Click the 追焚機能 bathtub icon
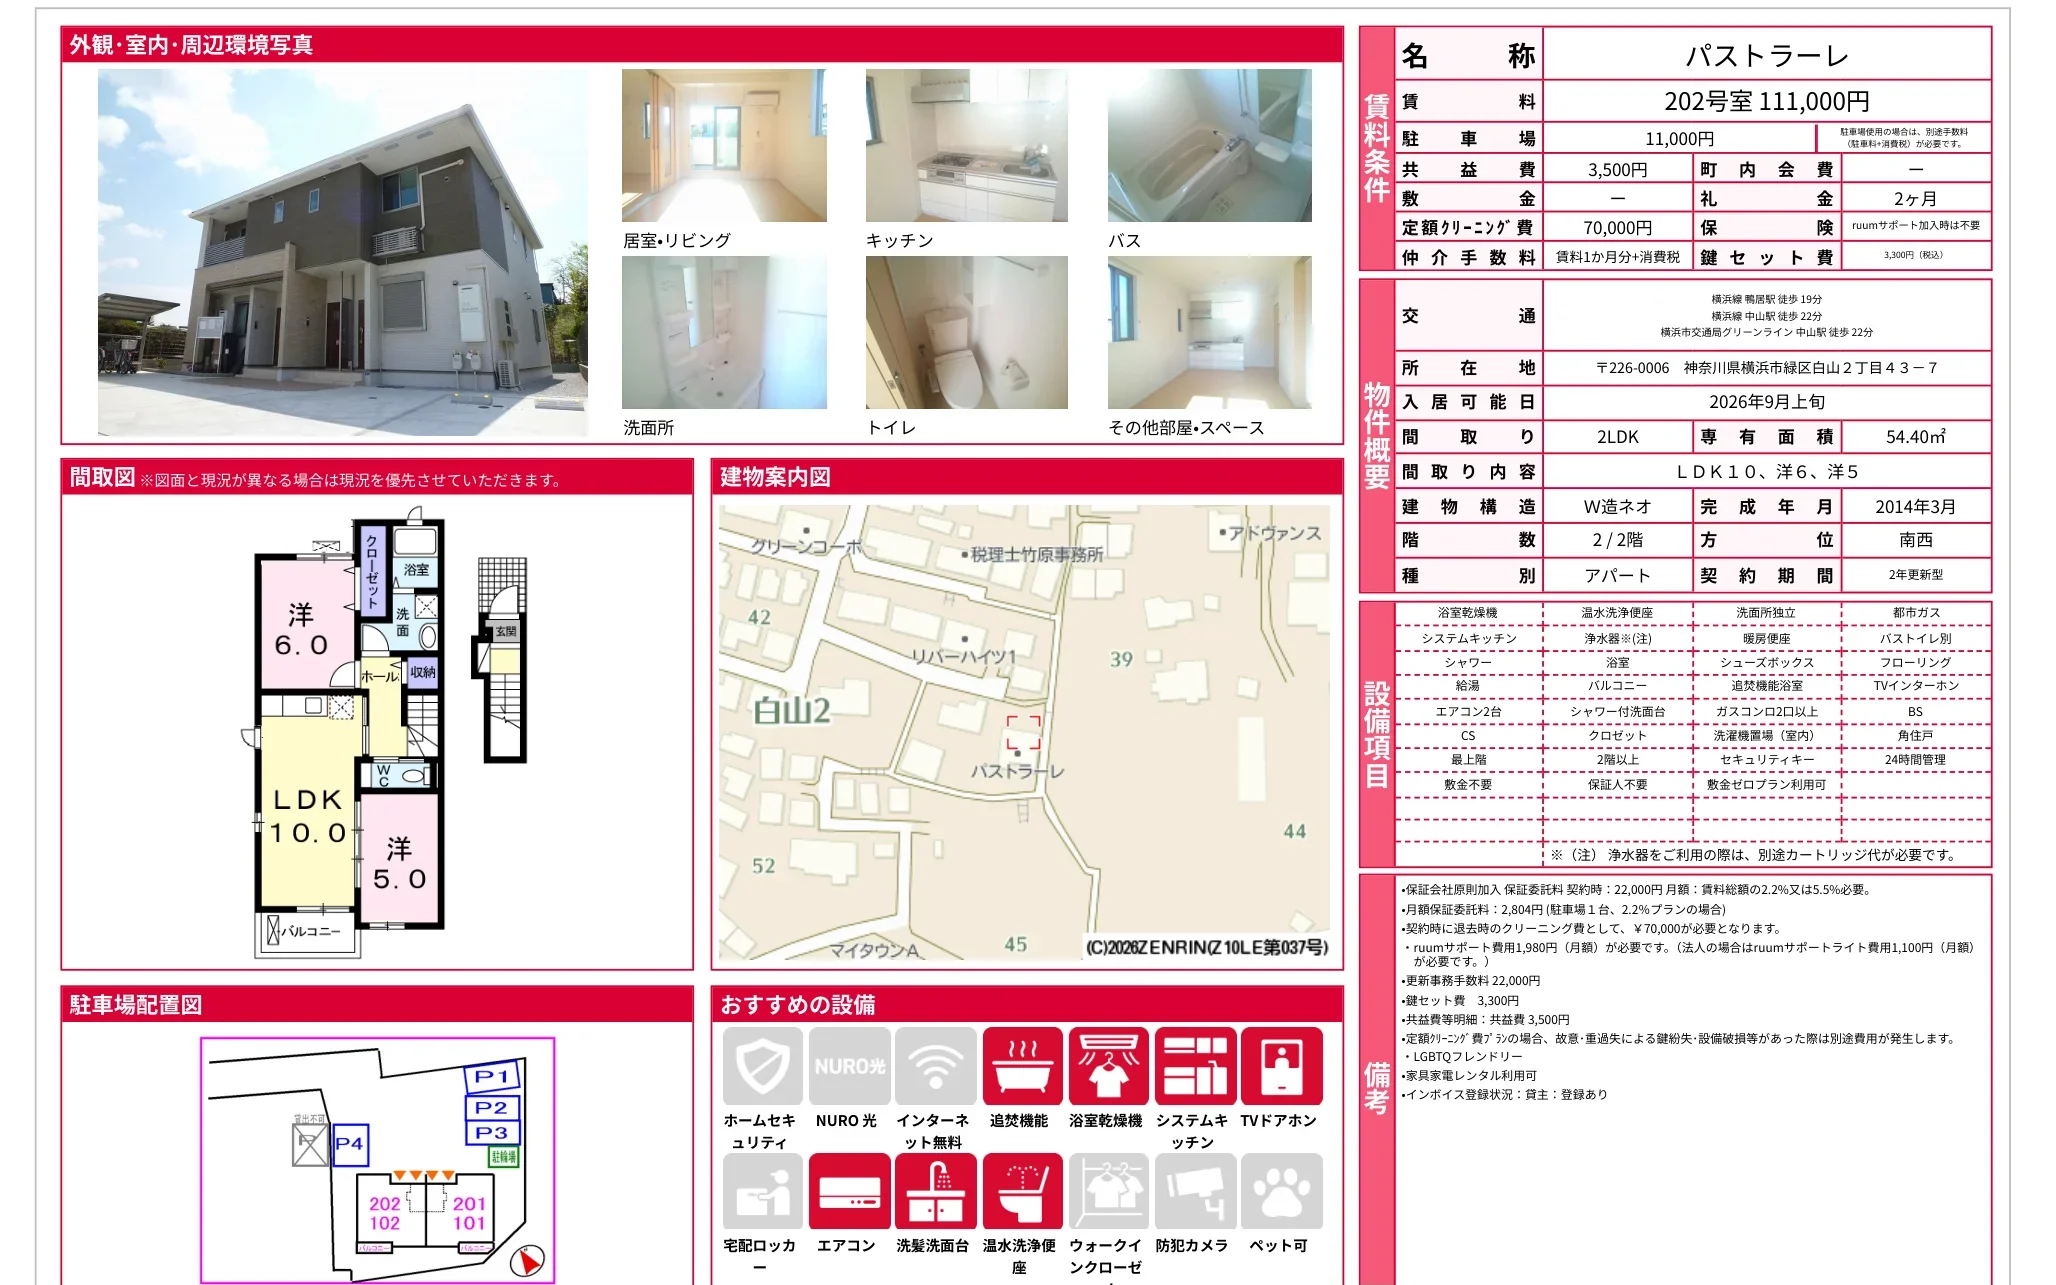The width and height of the screenshot is (2056, 1285). (1022, 1066)
